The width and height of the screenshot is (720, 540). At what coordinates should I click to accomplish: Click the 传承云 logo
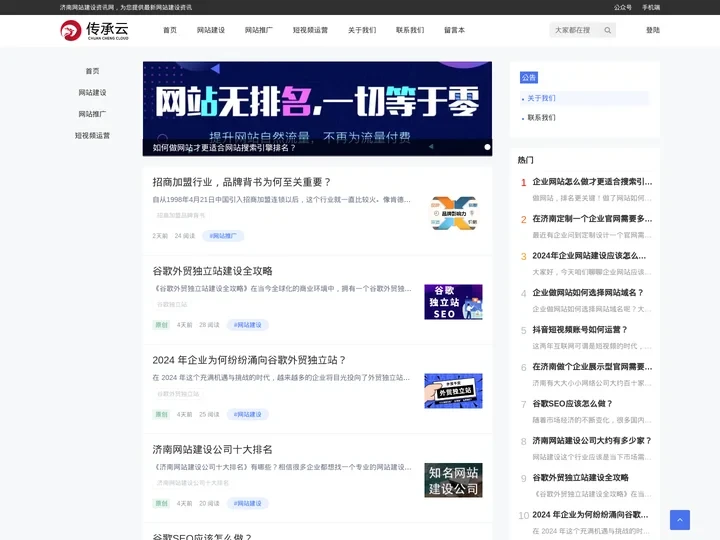pos(95,30)
